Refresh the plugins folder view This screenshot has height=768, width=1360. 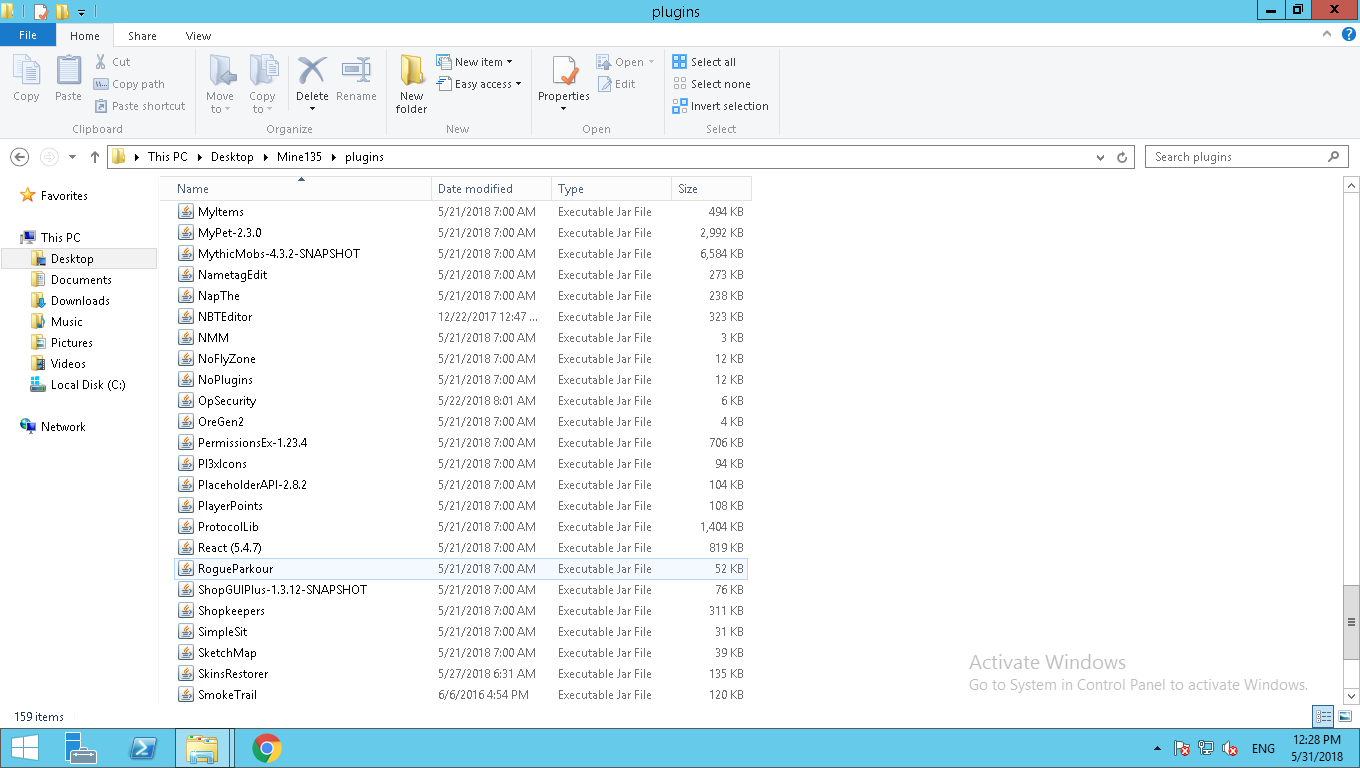point(1122,157)
